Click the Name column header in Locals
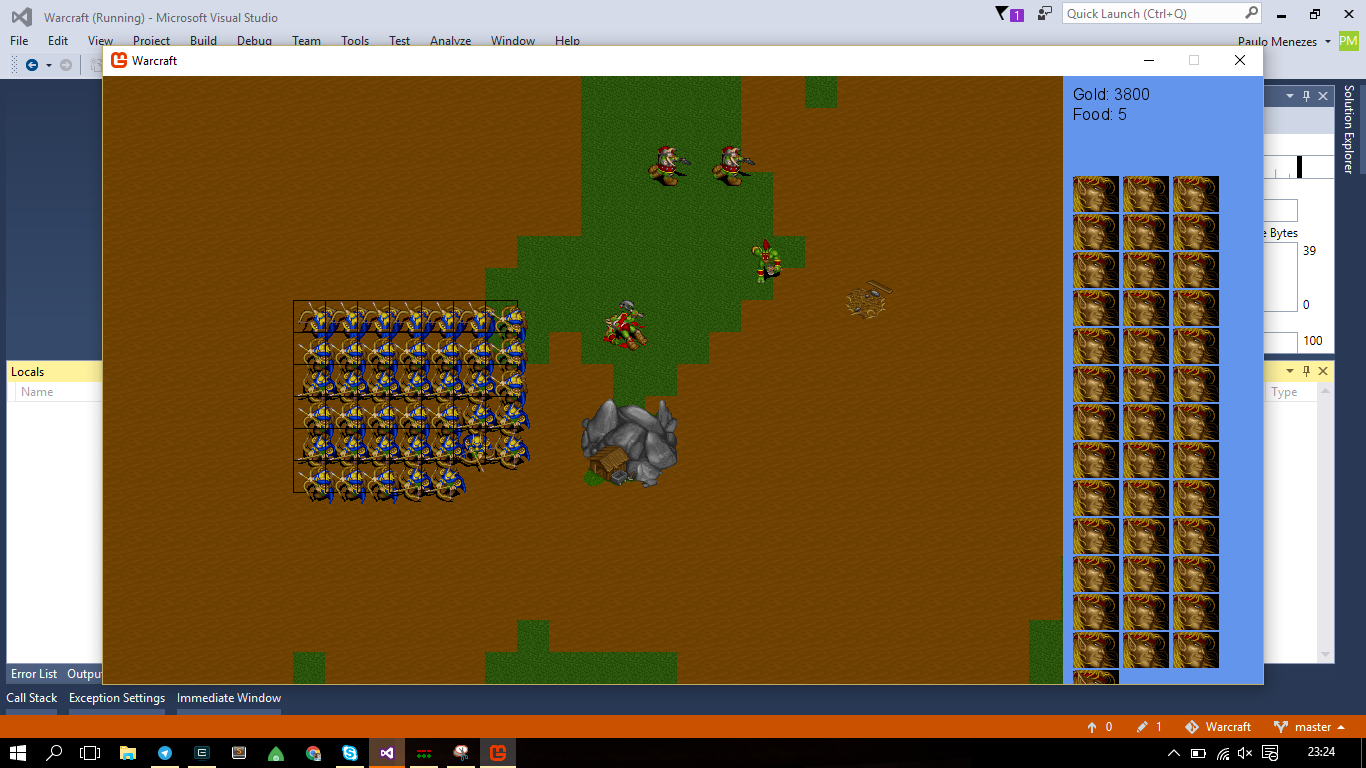 pos(37,392)
